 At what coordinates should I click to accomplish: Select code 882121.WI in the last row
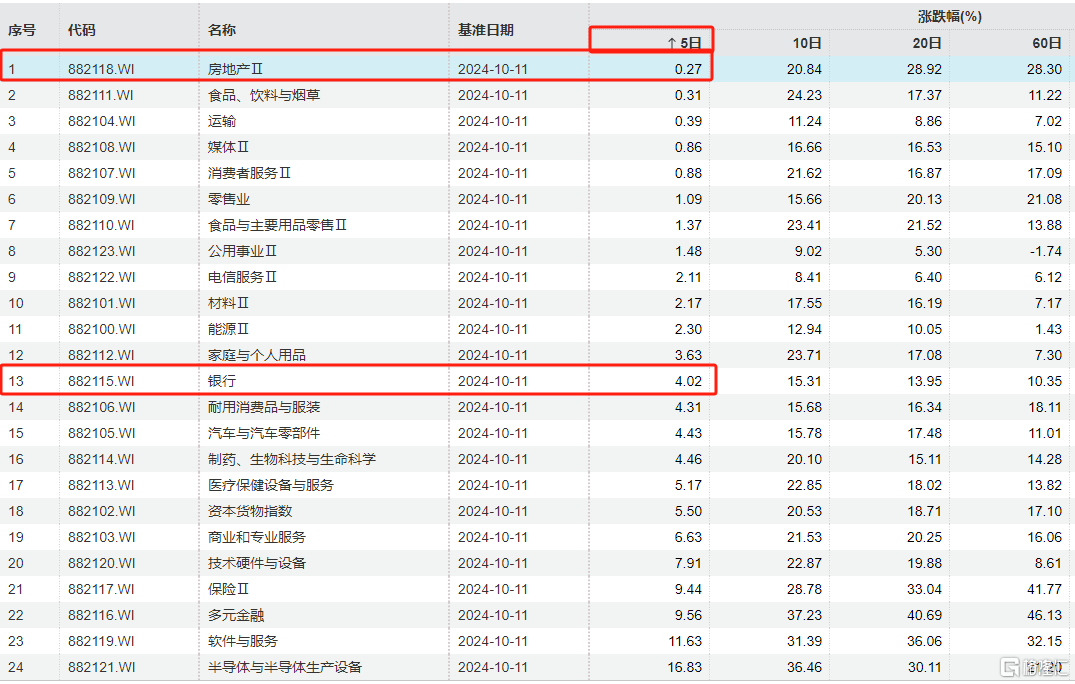click(101, 667)
